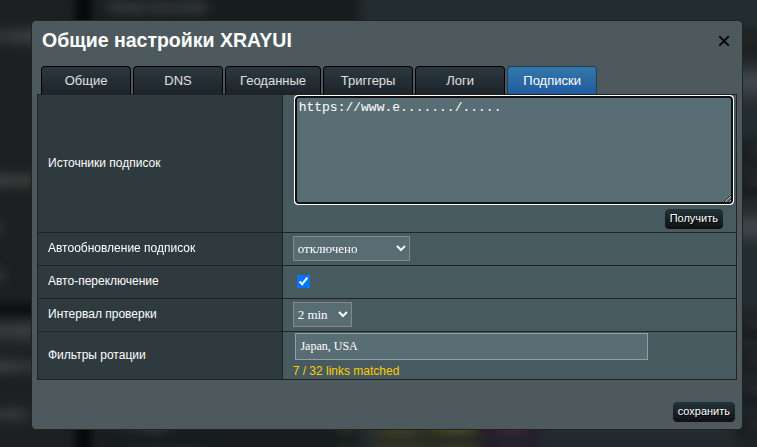Expand the Интервал проверки dropdown

click(322, 315)
